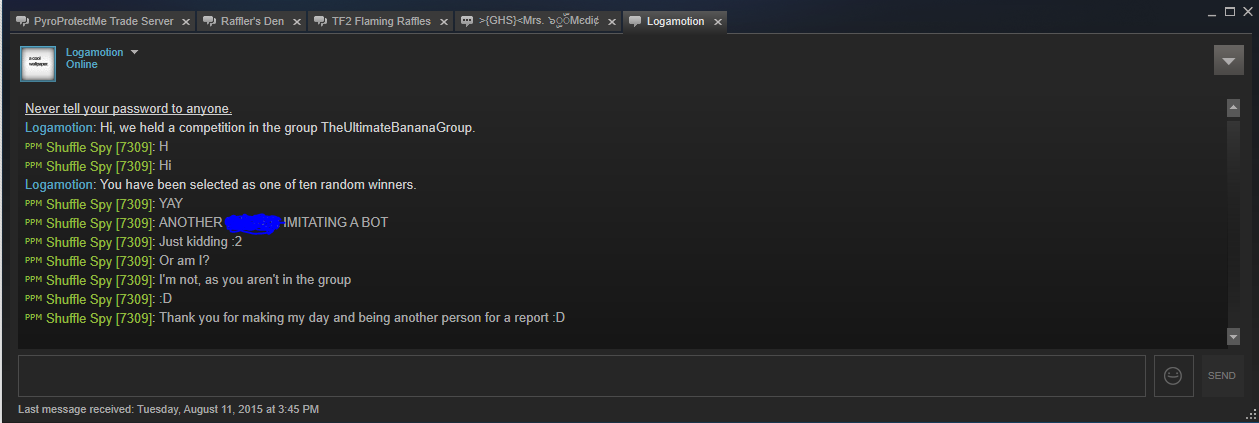Focus the message text input box
The width and height of the screenshot is (1259, 423).
click(582, 375)
